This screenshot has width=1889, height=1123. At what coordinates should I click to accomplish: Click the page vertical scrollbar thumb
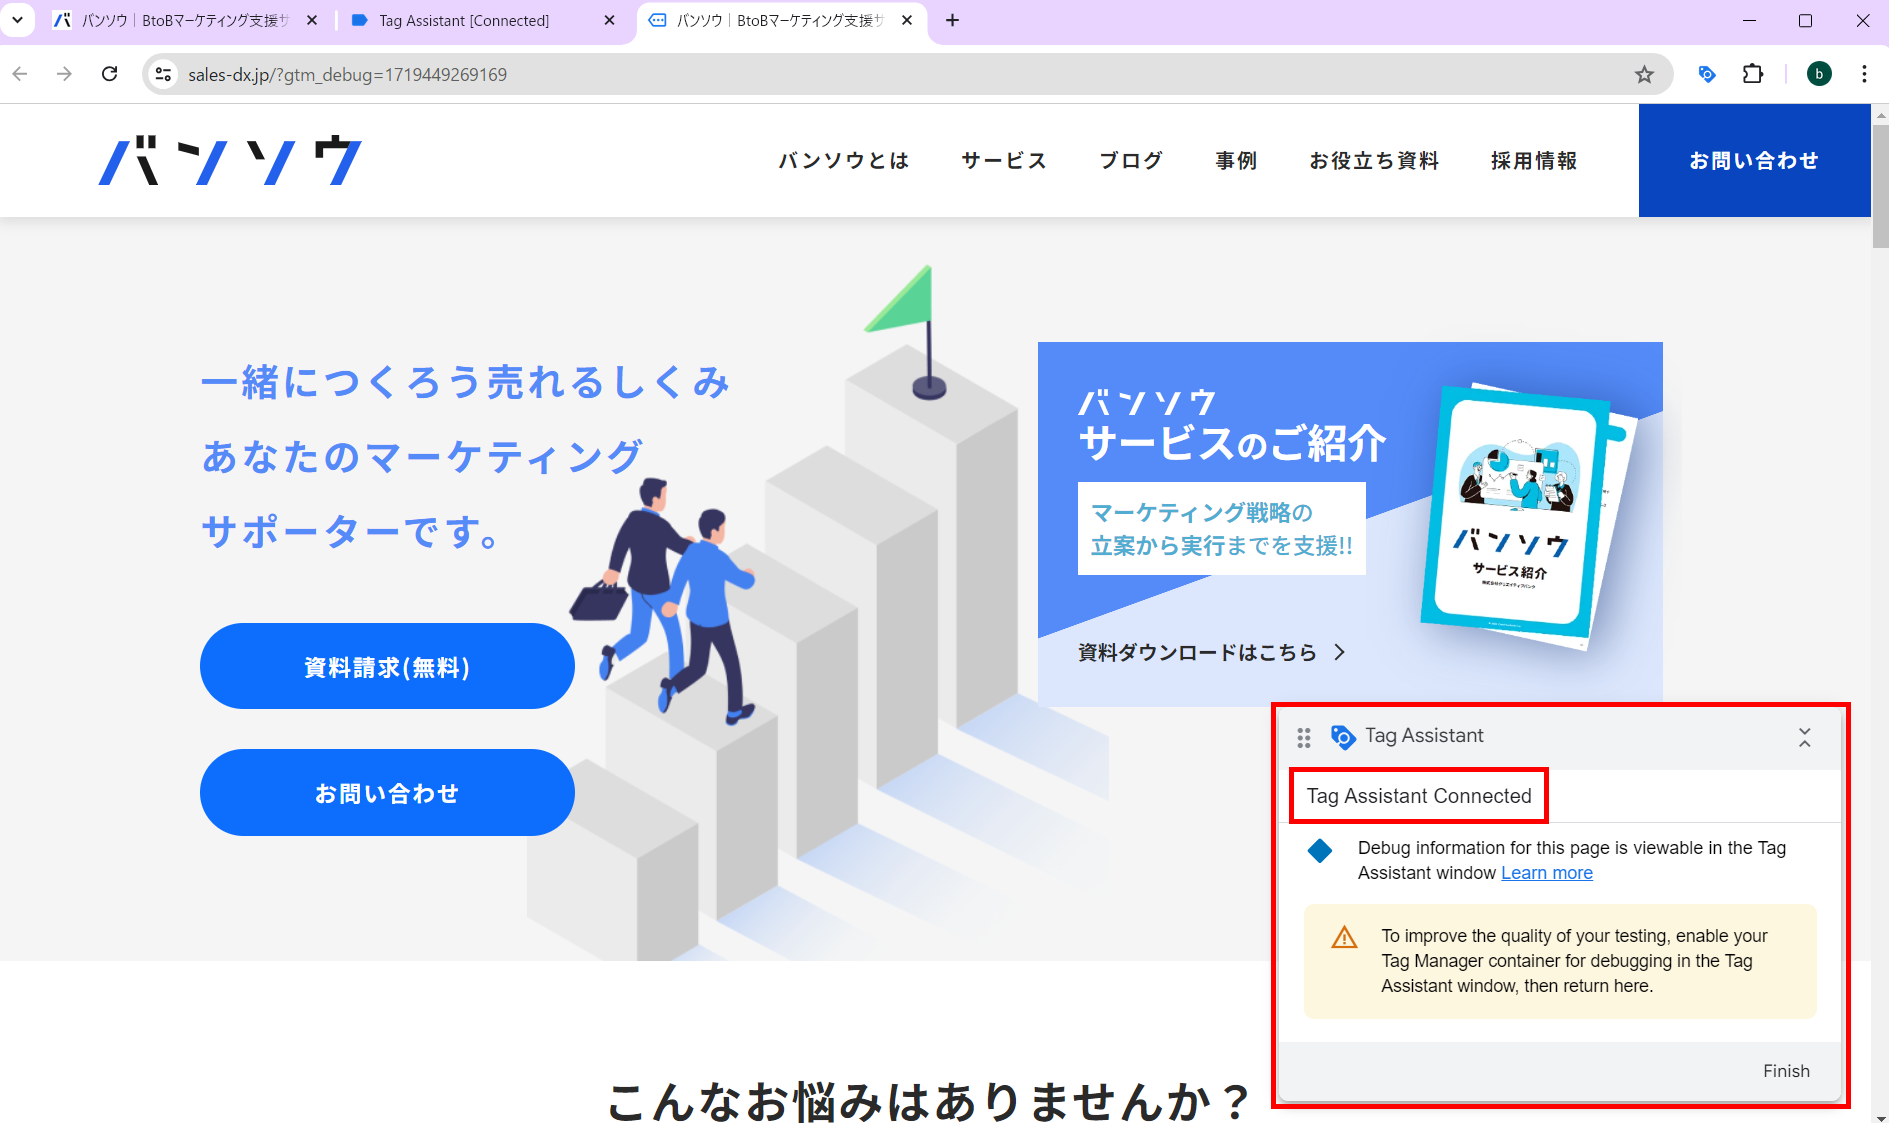[1880, 185]
